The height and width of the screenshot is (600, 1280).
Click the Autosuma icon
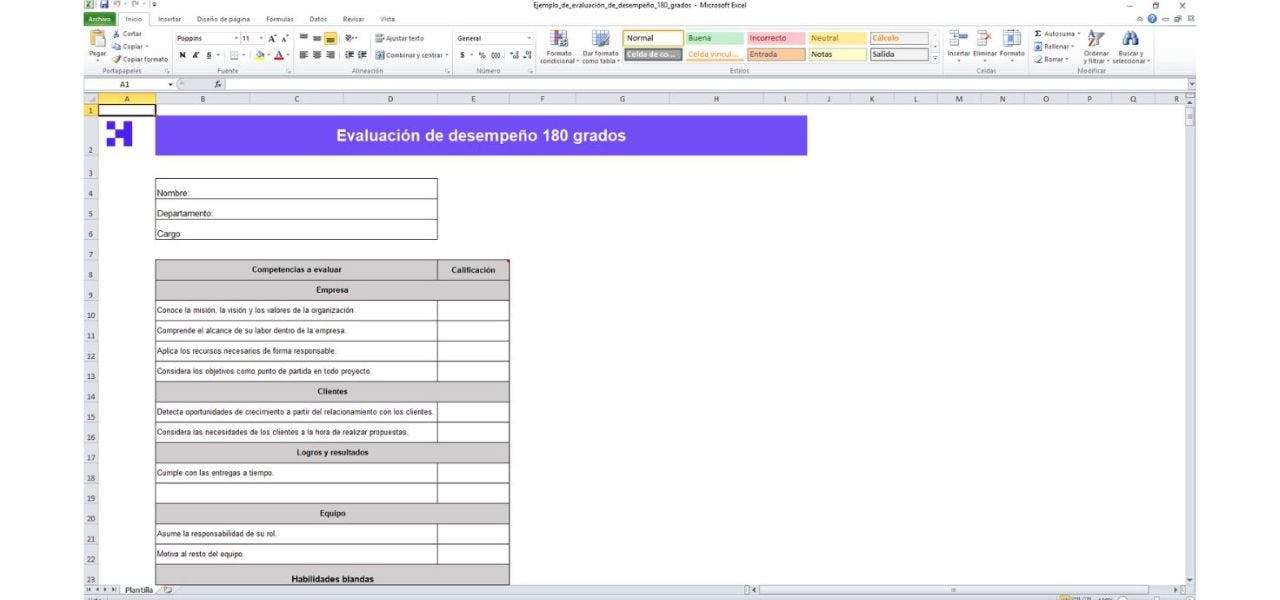(x=1040, y=32)
